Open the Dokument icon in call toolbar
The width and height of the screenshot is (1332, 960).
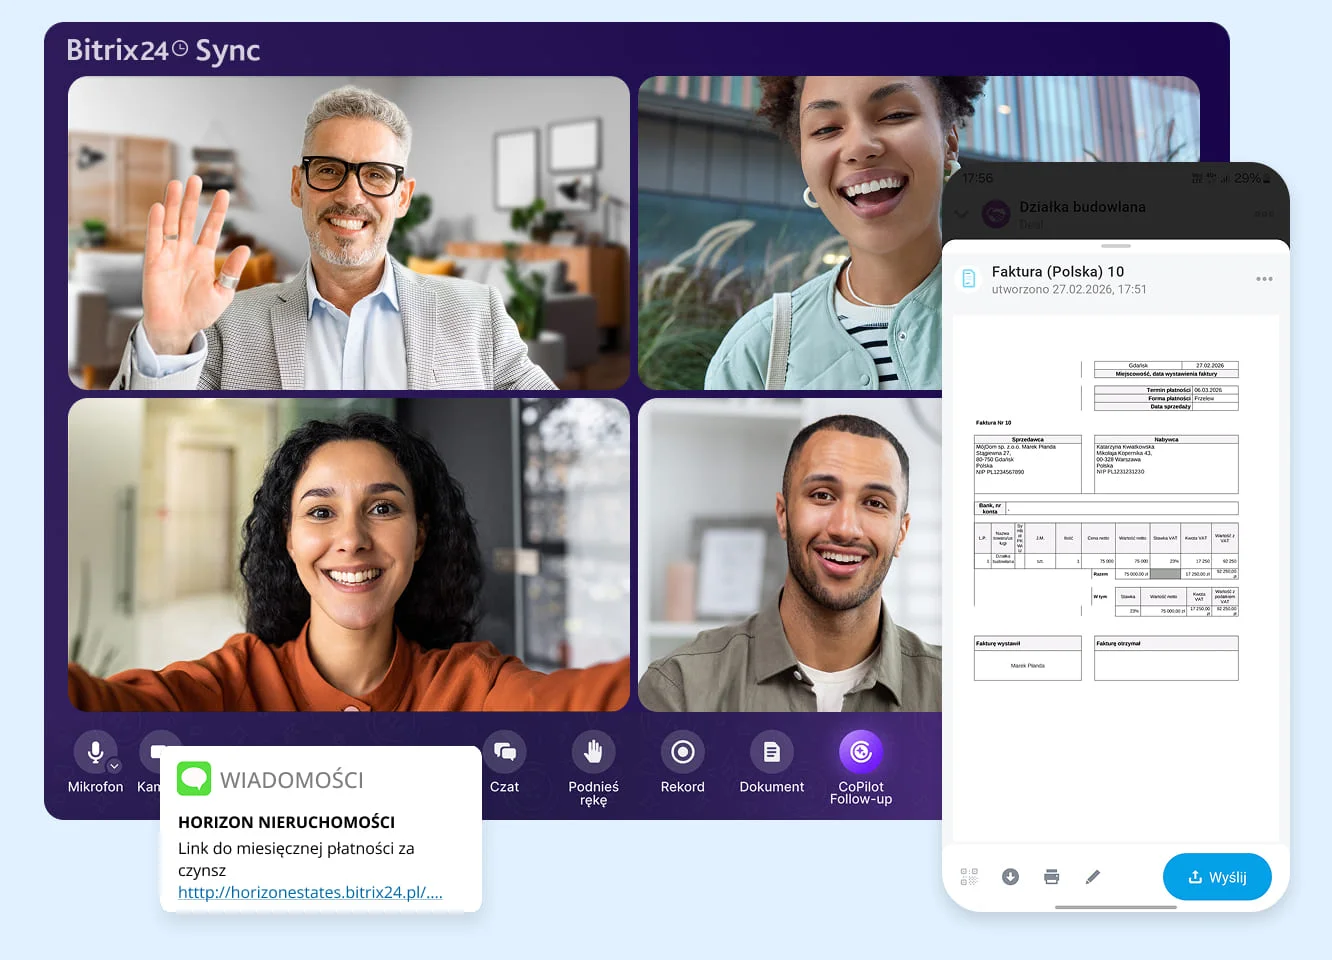(x=771, y=752)
